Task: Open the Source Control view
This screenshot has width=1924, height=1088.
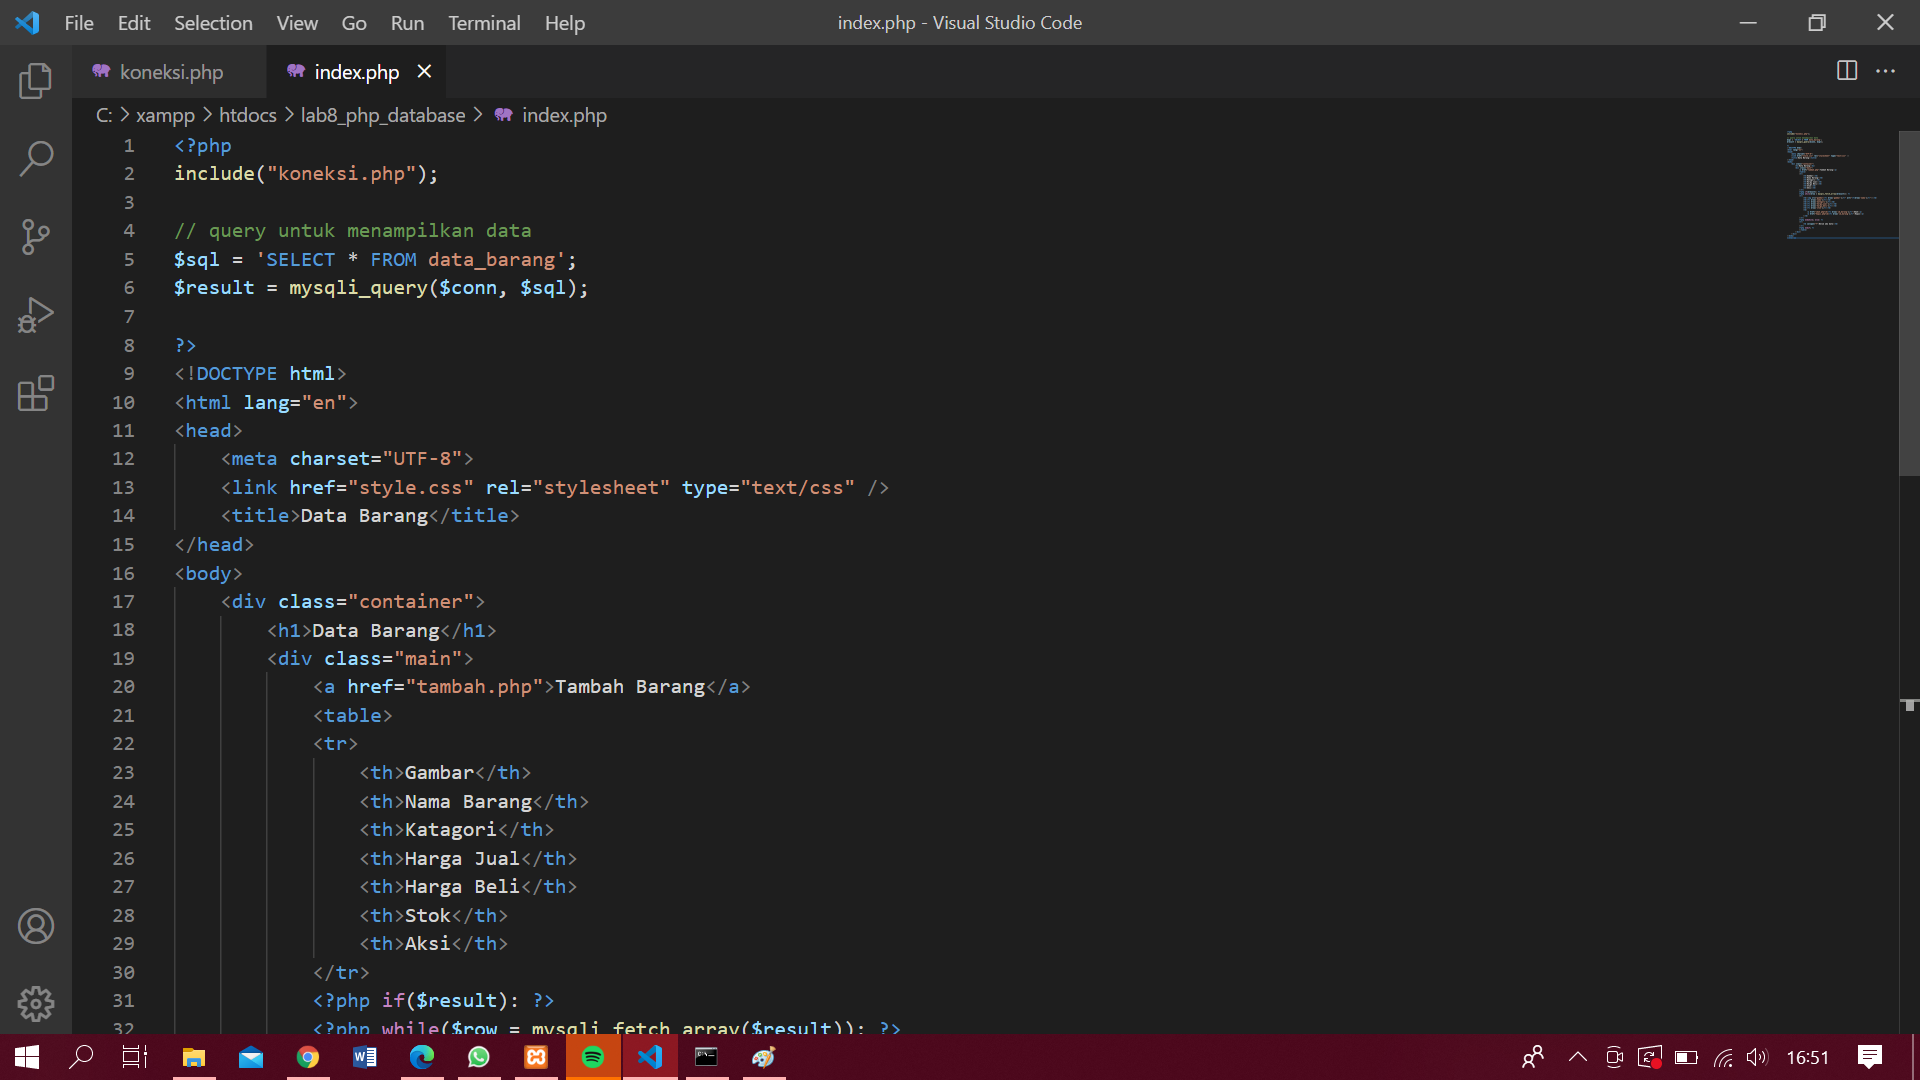Action: coord(36,236)
